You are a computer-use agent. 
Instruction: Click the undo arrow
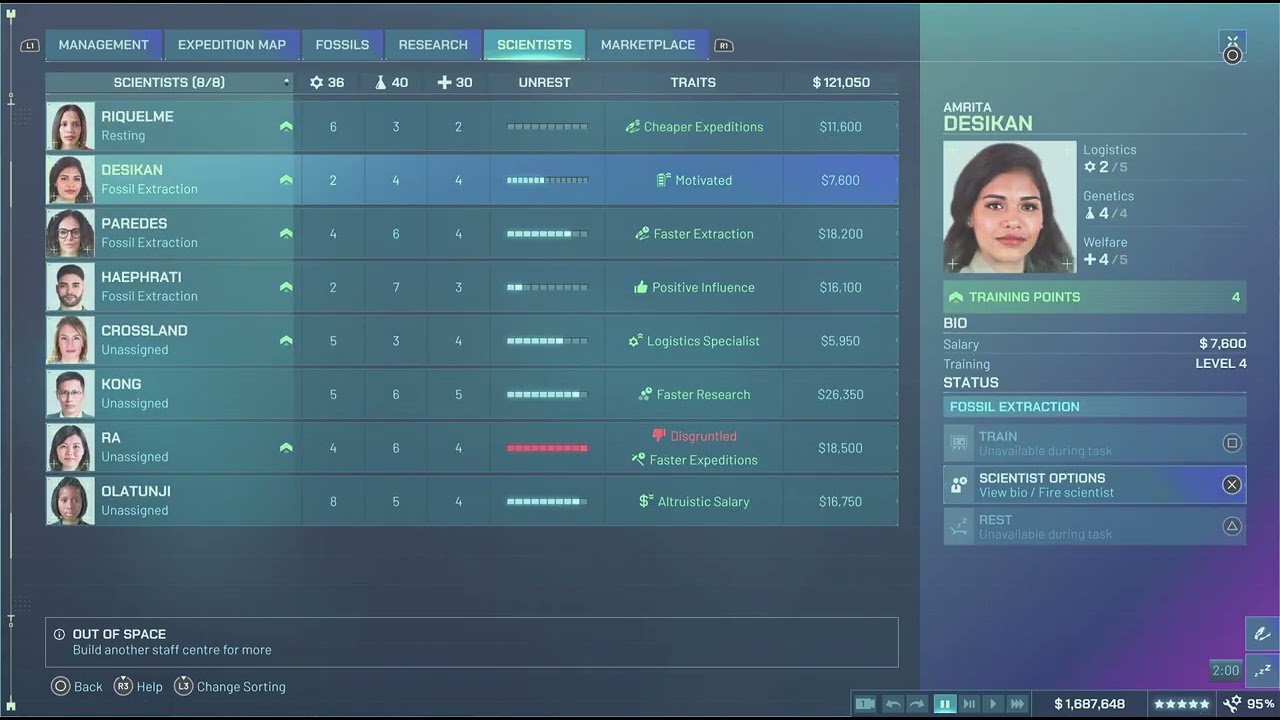[893, 704]
